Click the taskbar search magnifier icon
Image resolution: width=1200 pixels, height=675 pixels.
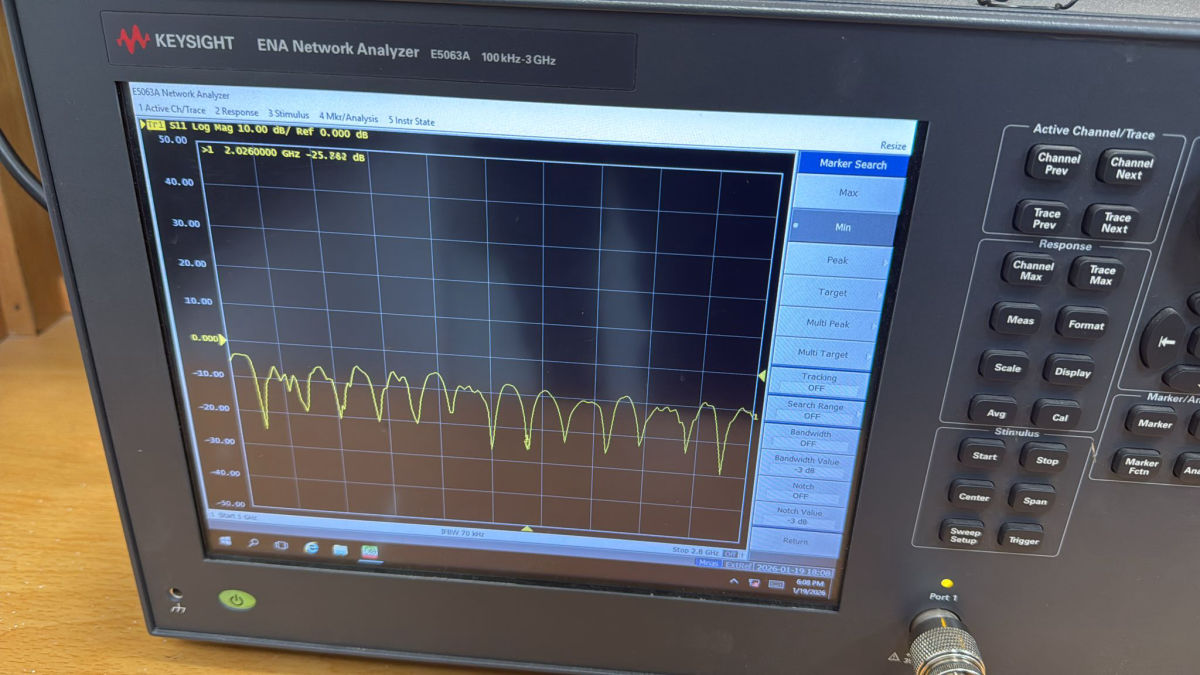[253, 543]
